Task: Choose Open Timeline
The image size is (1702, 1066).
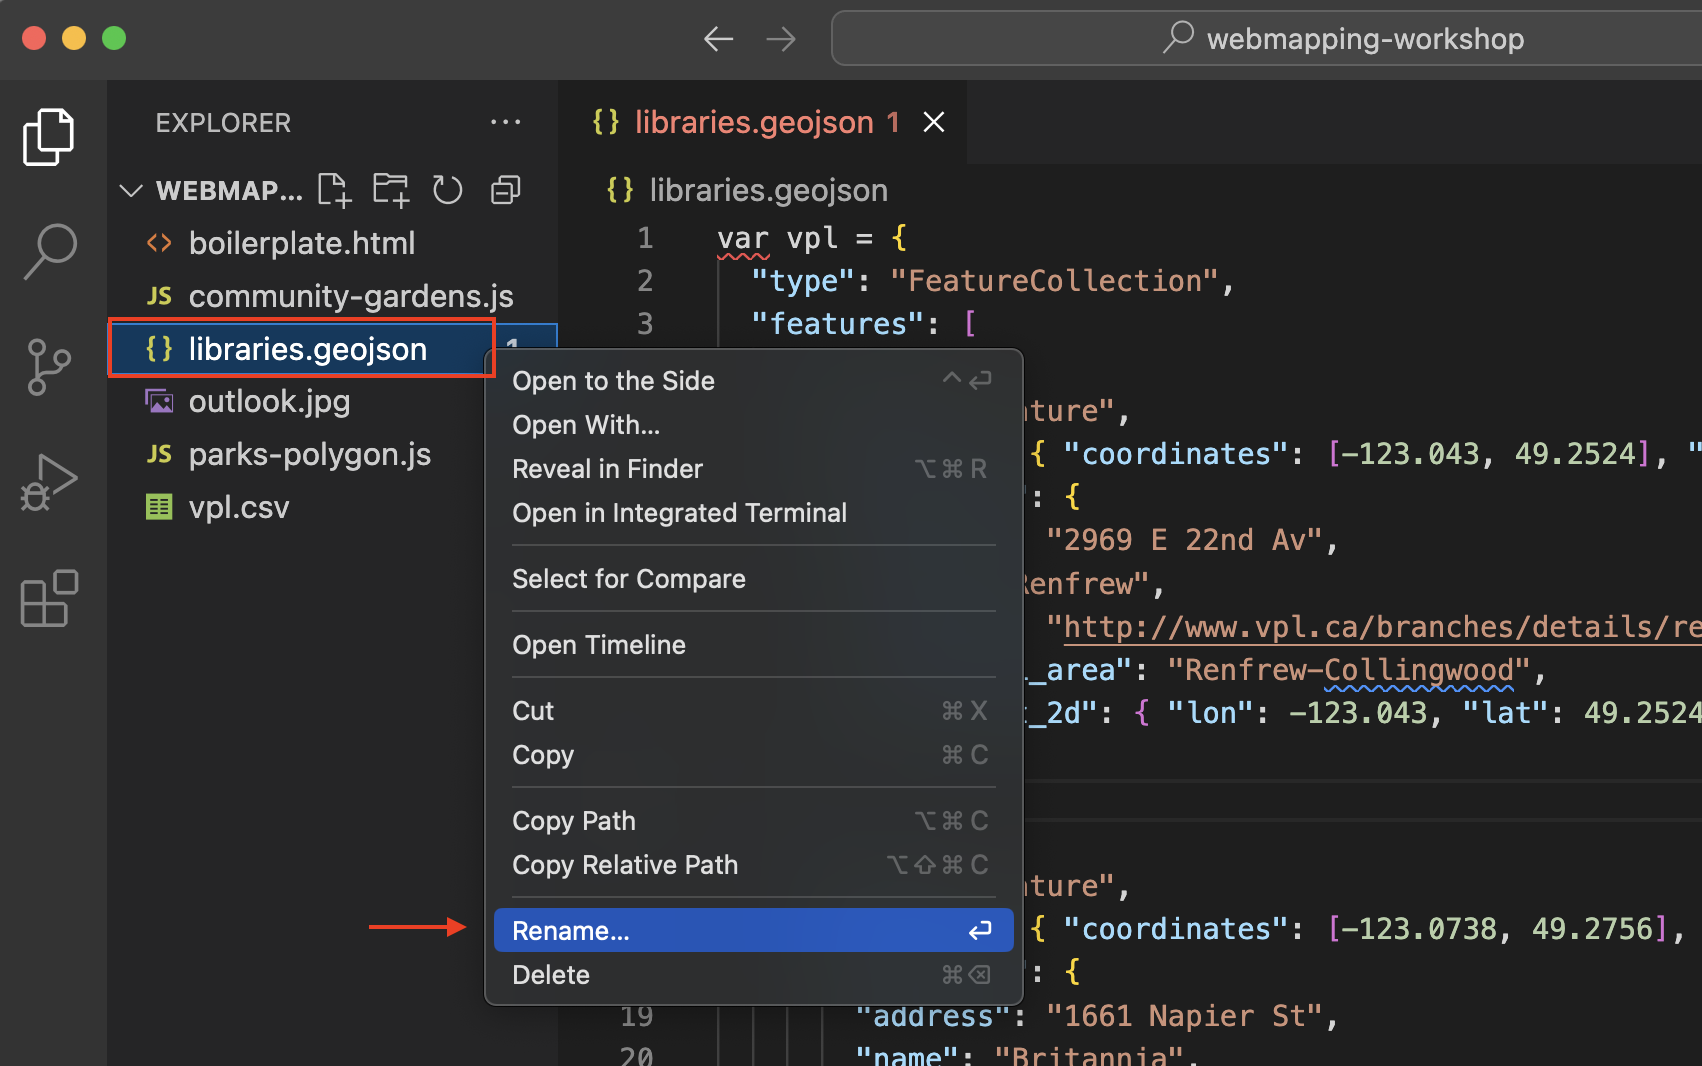Action: [x=753, y=645]
